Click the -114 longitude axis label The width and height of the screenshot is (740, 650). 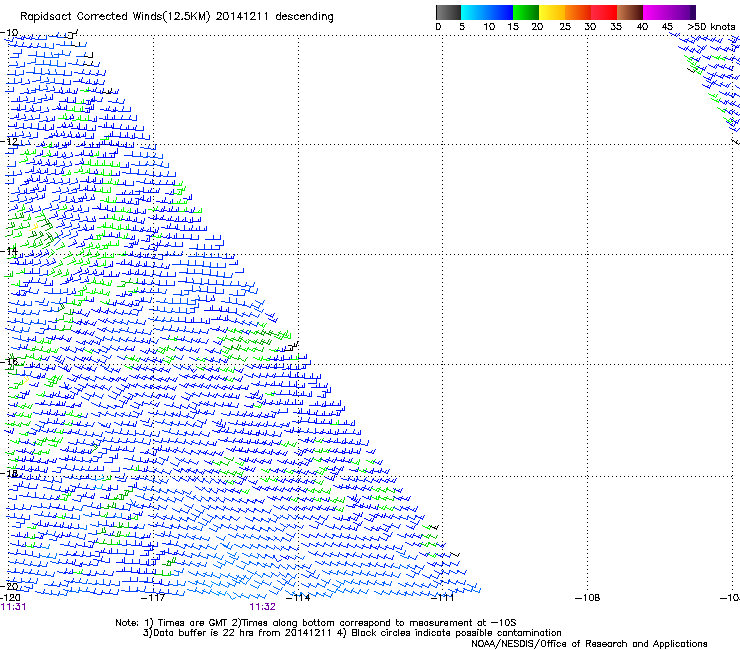[x=298, y=598]
